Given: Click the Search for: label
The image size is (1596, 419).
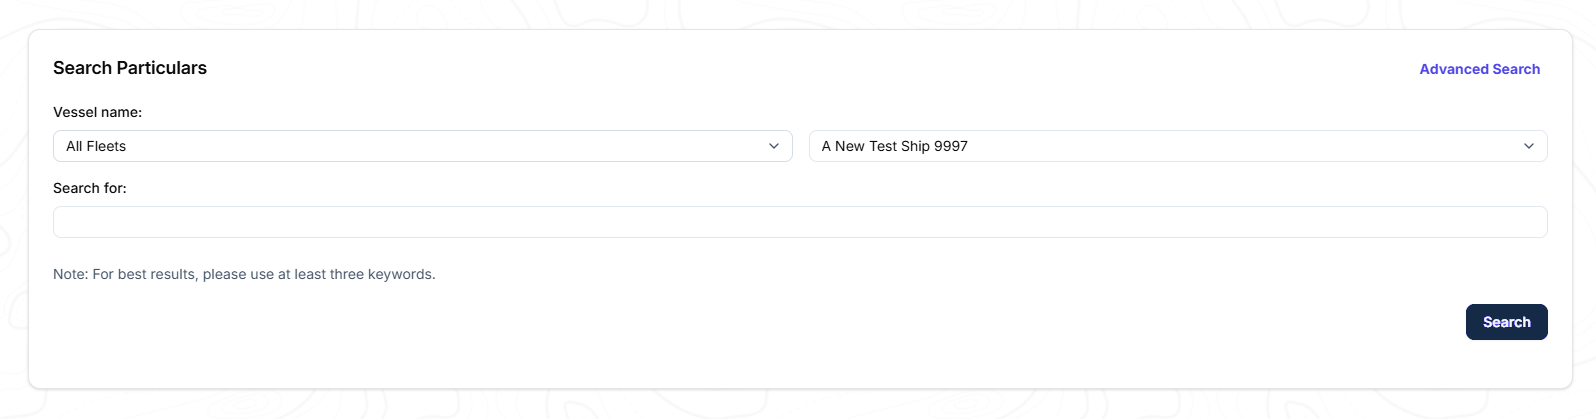Looking at the screenshot, I should pos(90,188).
